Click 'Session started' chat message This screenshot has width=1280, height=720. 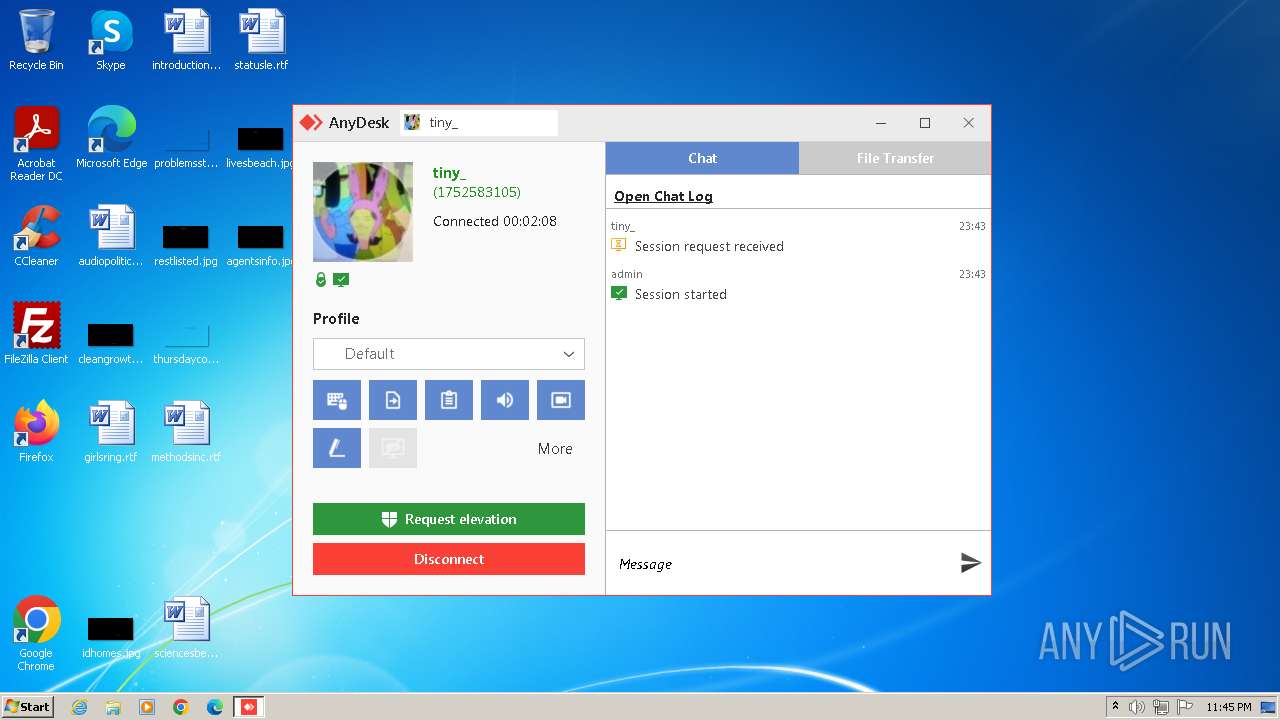(x=681, y=294)
